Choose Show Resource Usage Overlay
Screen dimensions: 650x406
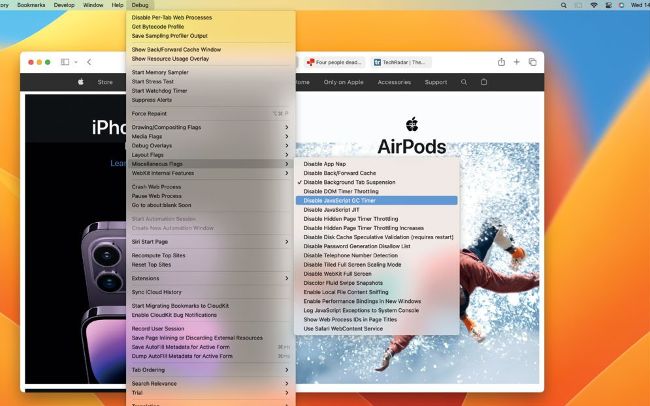(211, 58)
